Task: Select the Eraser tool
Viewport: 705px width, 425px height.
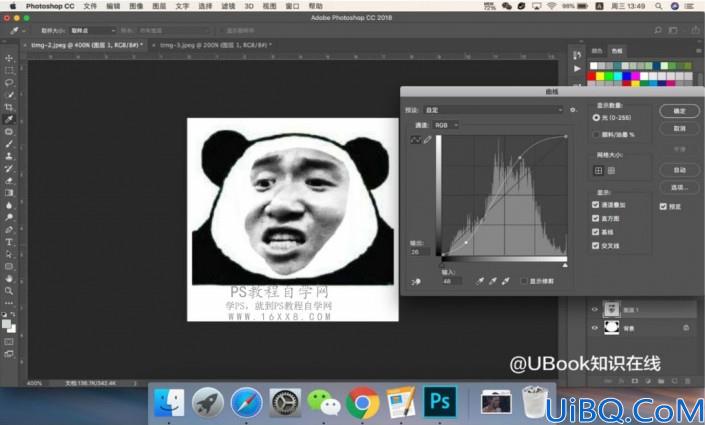Action: (9, 181)
